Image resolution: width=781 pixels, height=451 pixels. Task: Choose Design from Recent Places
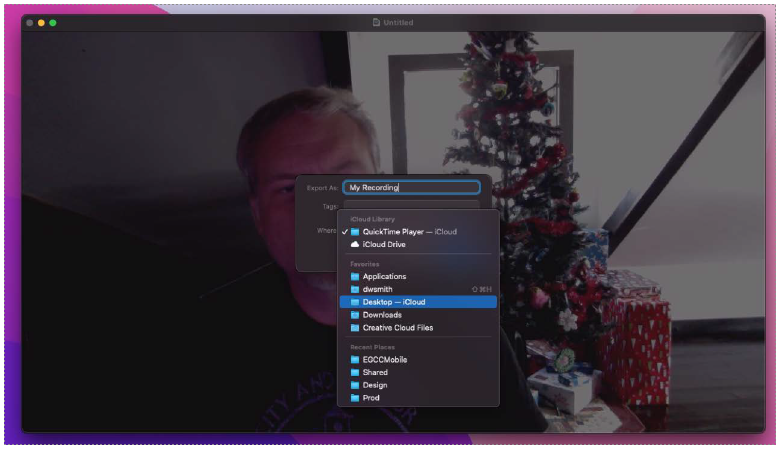coord(375,385)
